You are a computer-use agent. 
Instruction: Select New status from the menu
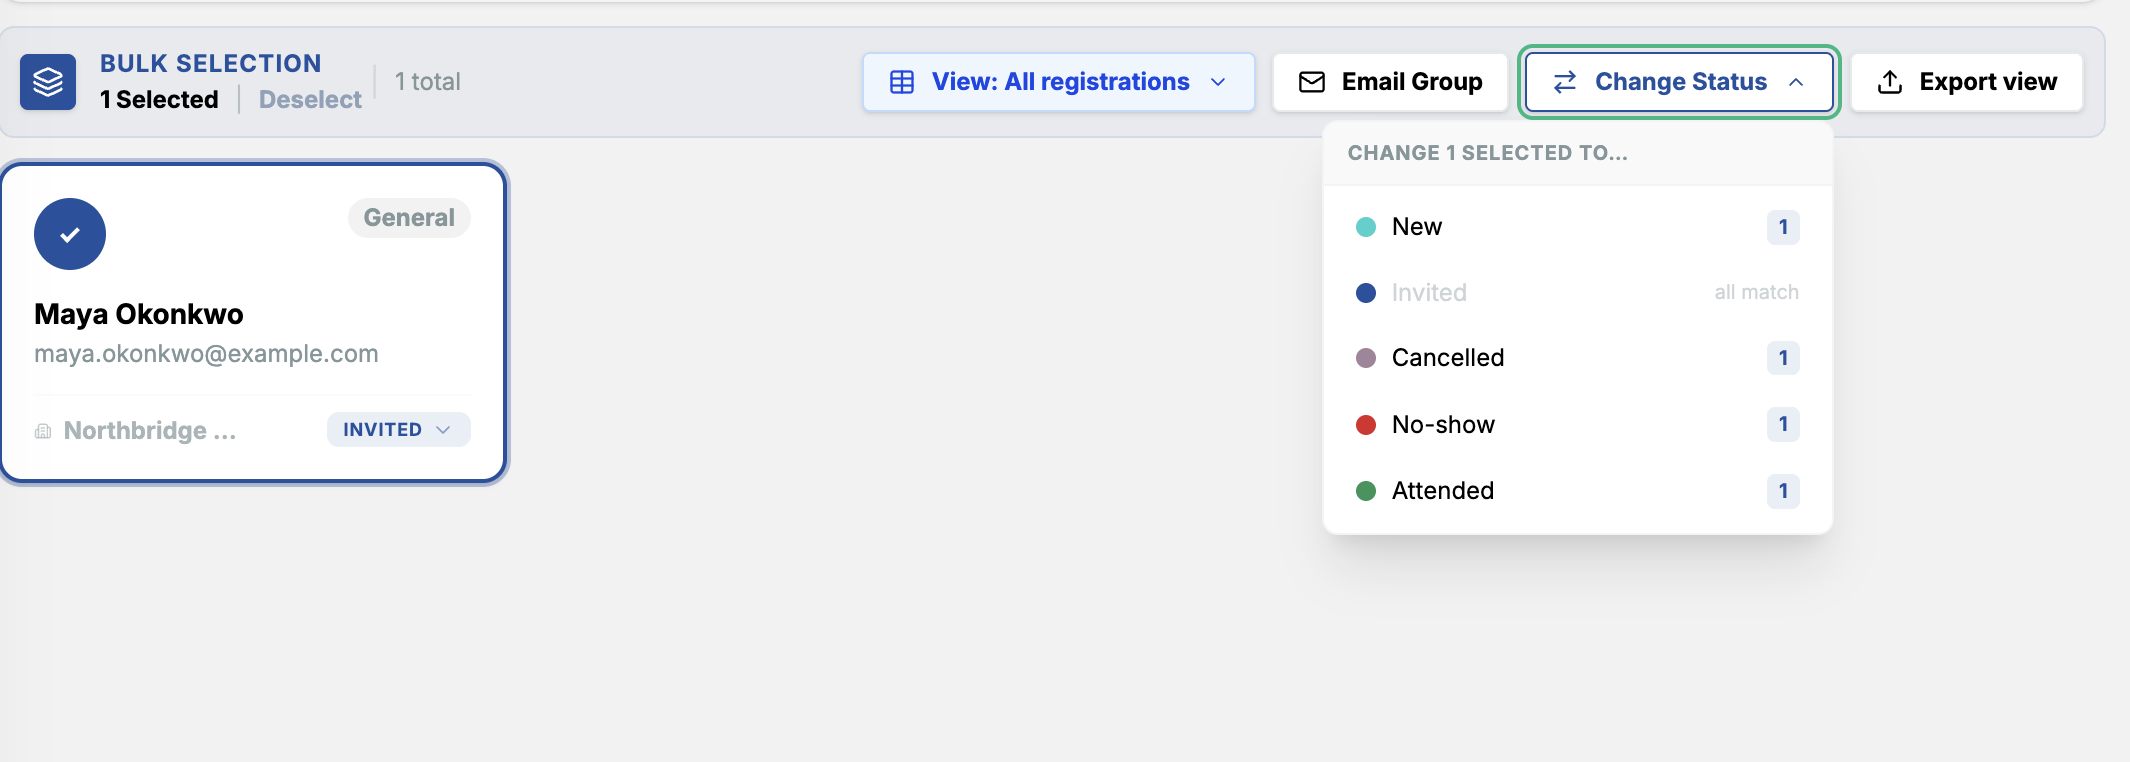[x=1577, y=227]
